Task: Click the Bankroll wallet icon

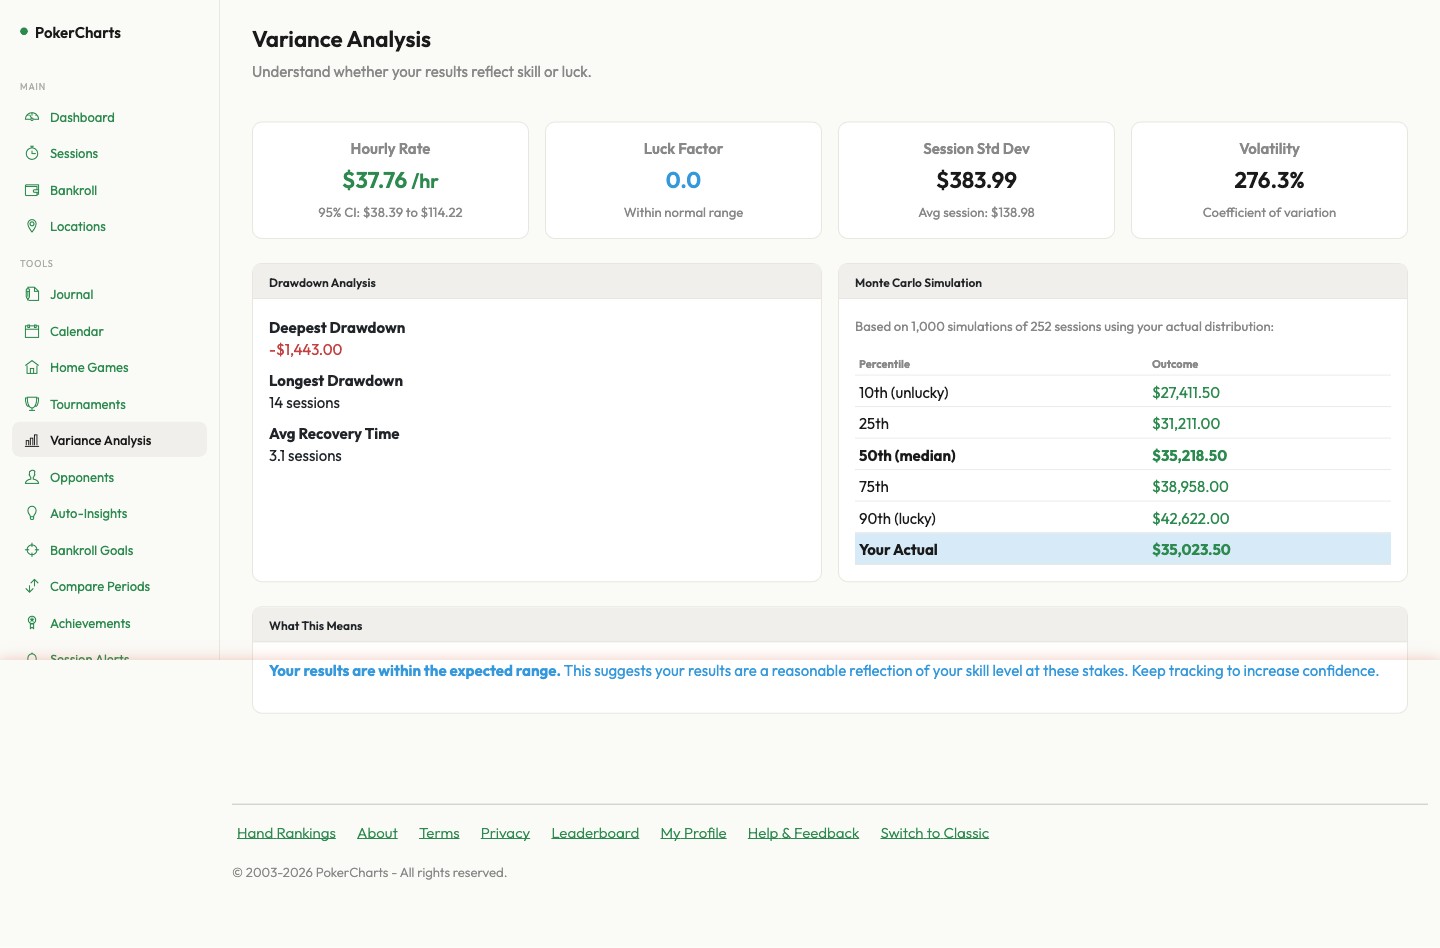Action: click(x=32, y=190)
